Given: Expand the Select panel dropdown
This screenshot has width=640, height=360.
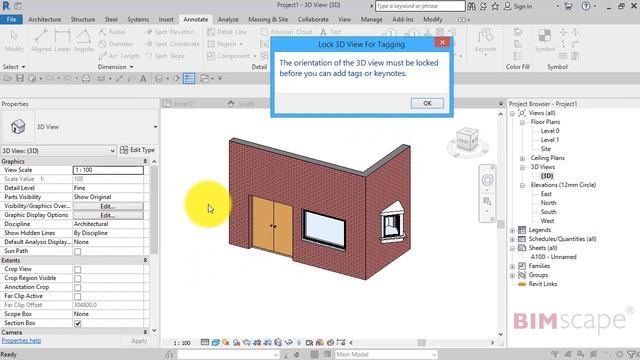Looking at the screenshot, I should pyautogui.click(x=14, y=67).
